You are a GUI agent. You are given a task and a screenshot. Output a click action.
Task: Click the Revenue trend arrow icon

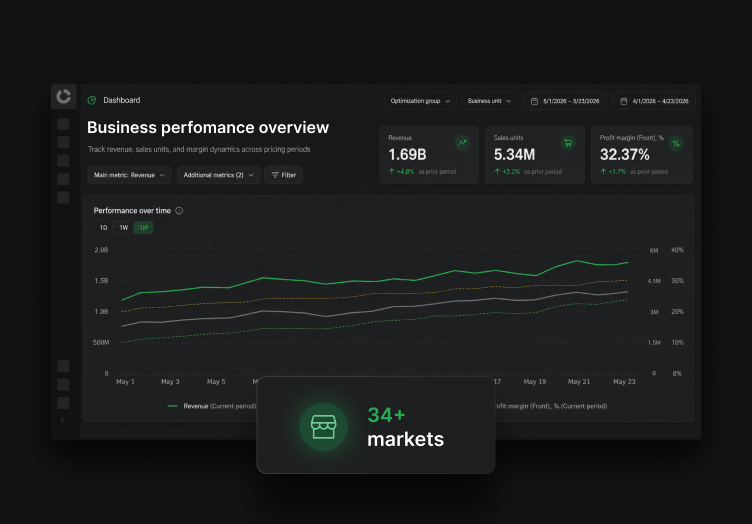pos(462,143)
